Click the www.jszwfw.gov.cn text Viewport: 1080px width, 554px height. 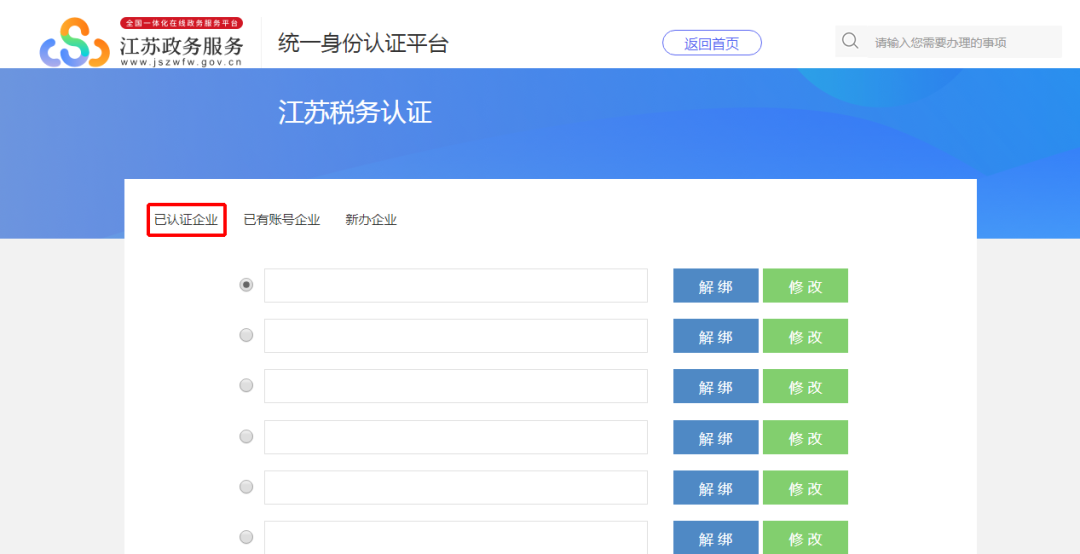(x=182, y=62)
